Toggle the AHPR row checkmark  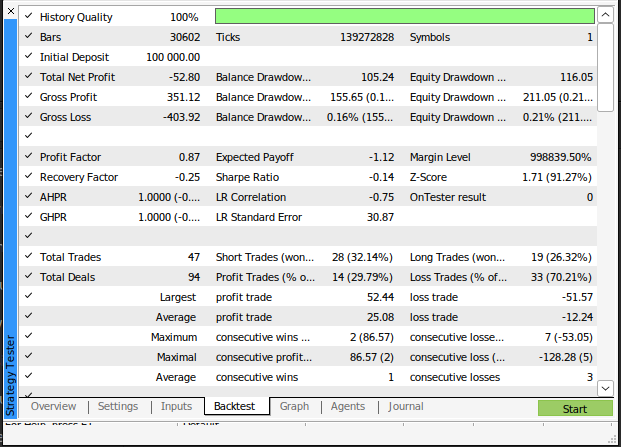29,196
